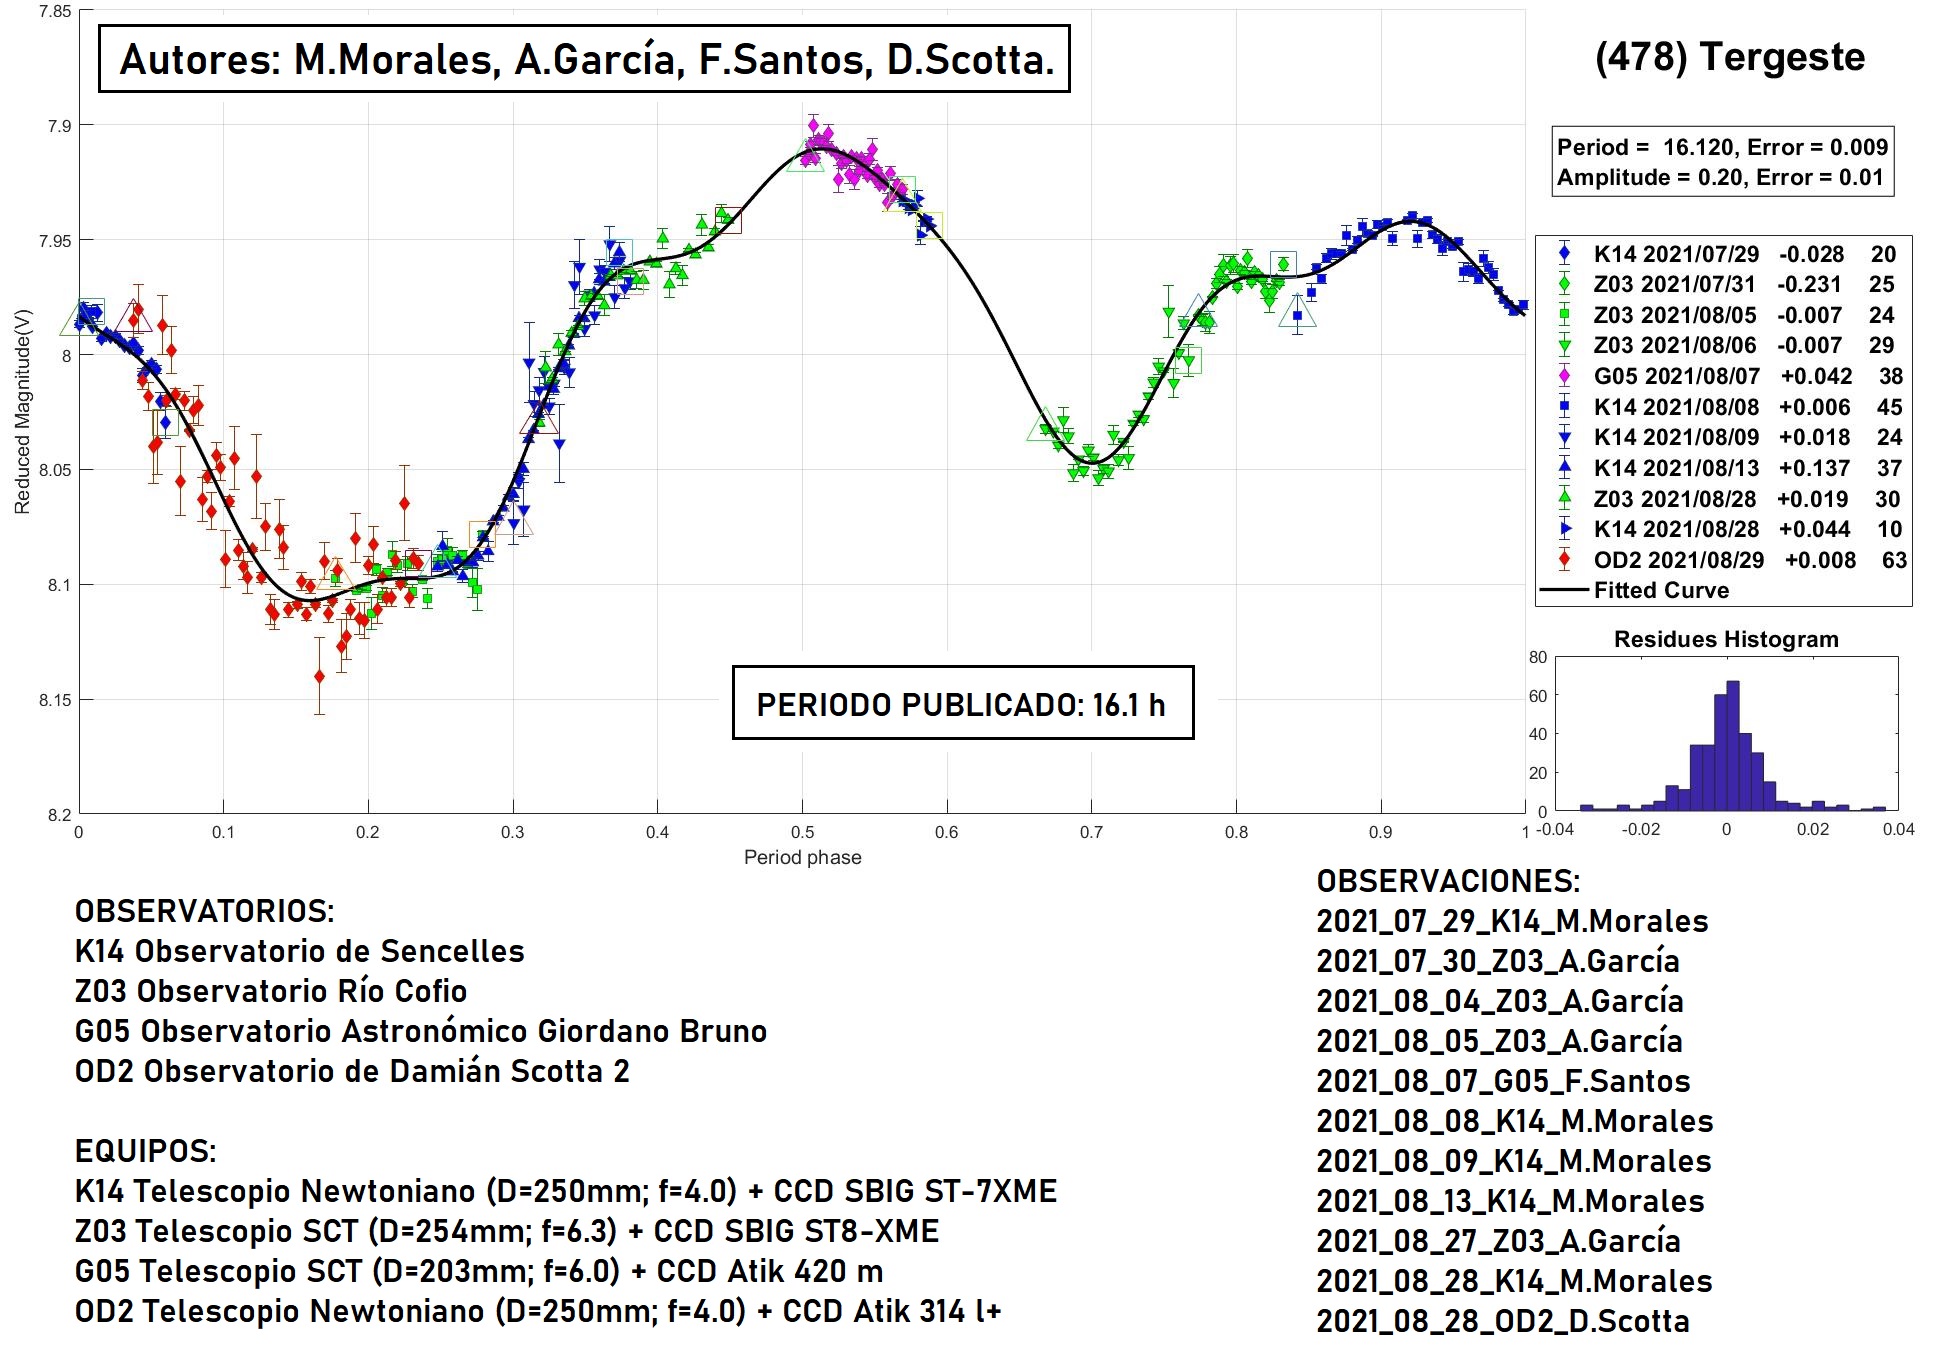Click the Period phase axis label
The width and height of the screenshot is (1946, 1360).
(802, 857)
